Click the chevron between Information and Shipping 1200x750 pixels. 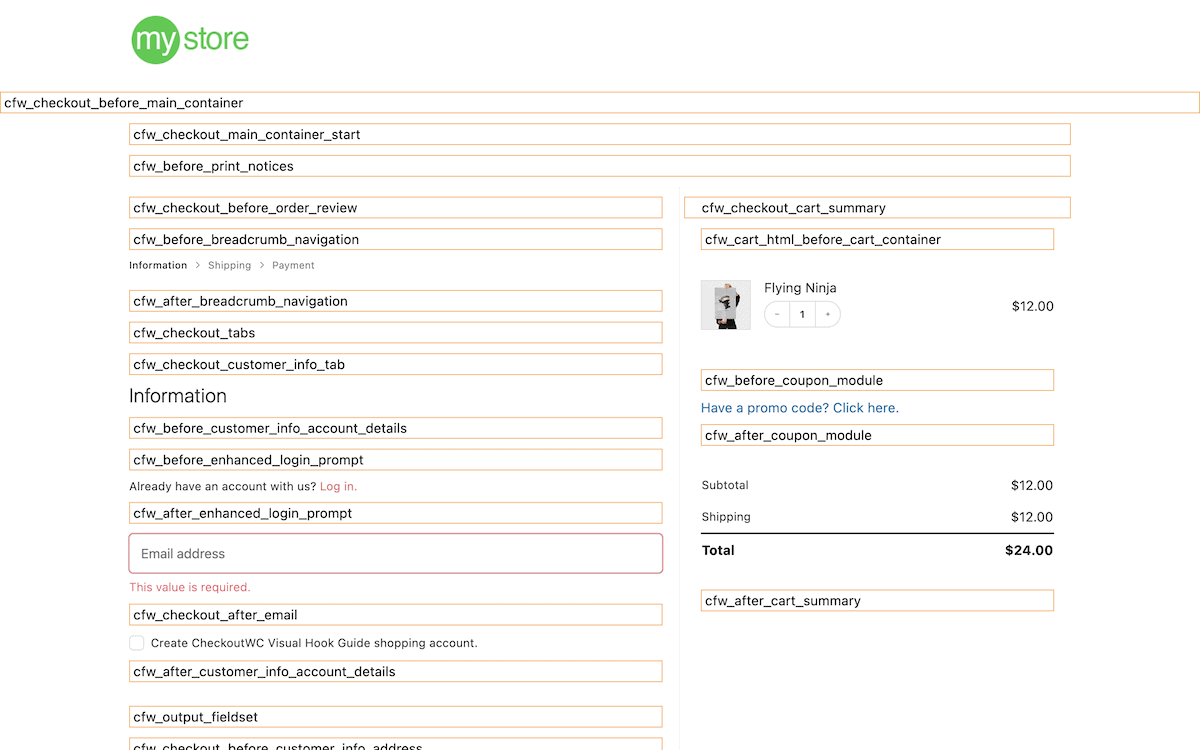click(198, 266)
